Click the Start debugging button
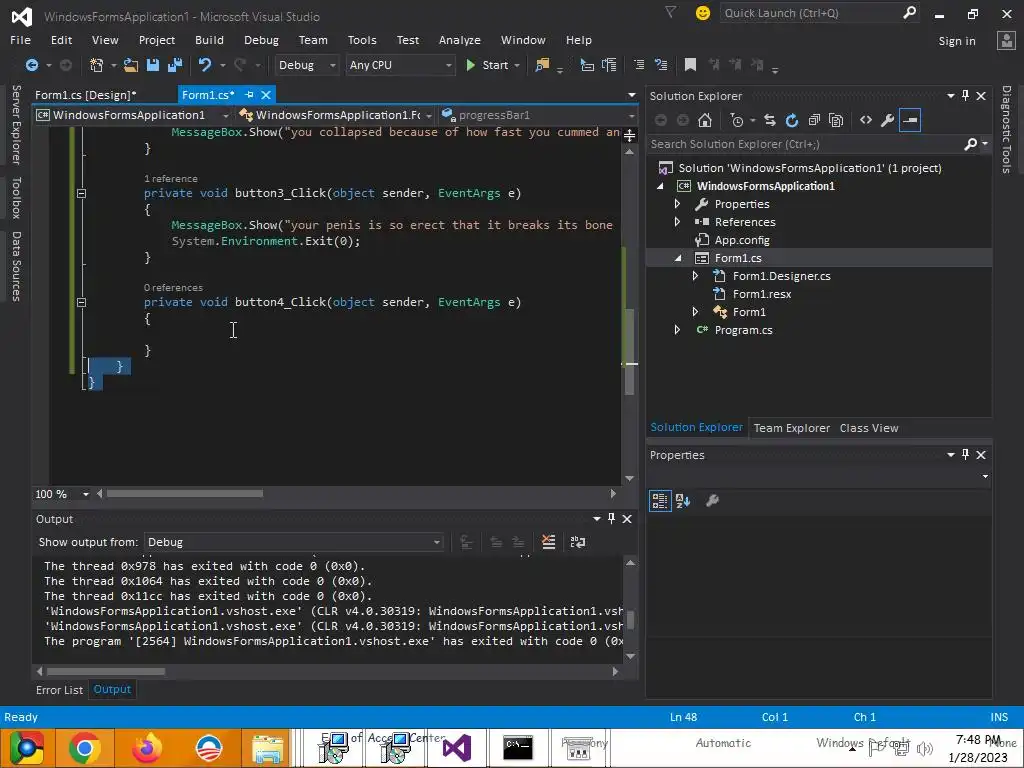Screen dimensions: 1024x768 tap(493, 65)
